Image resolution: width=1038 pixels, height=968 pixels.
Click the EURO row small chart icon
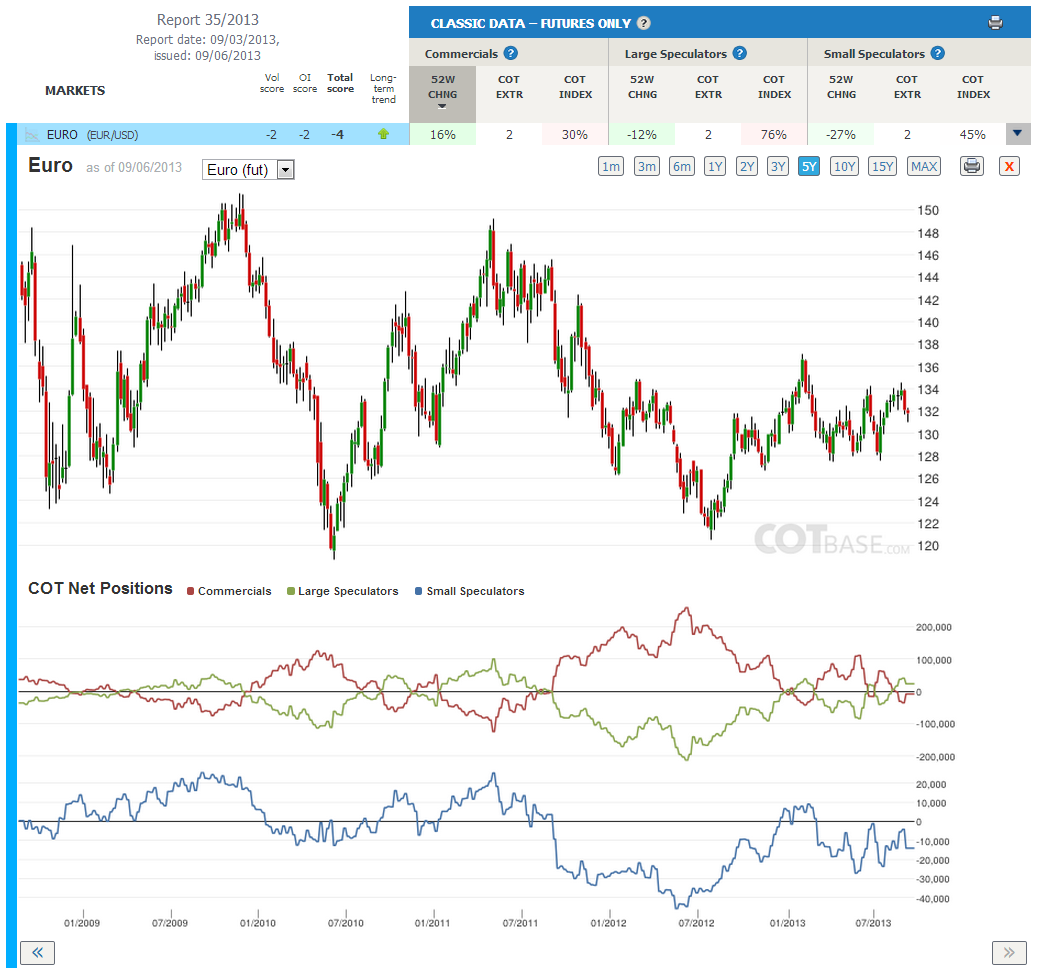pos(32,135)
